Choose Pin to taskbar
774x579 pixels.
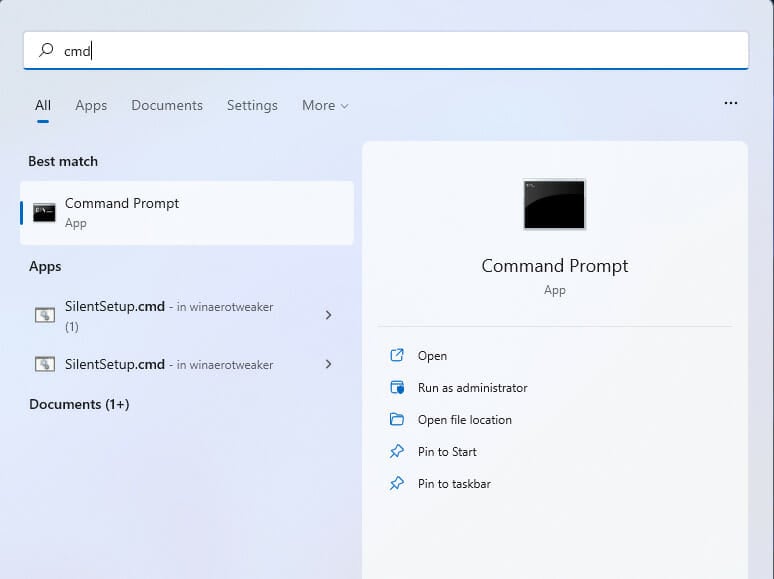pos(454,484)
